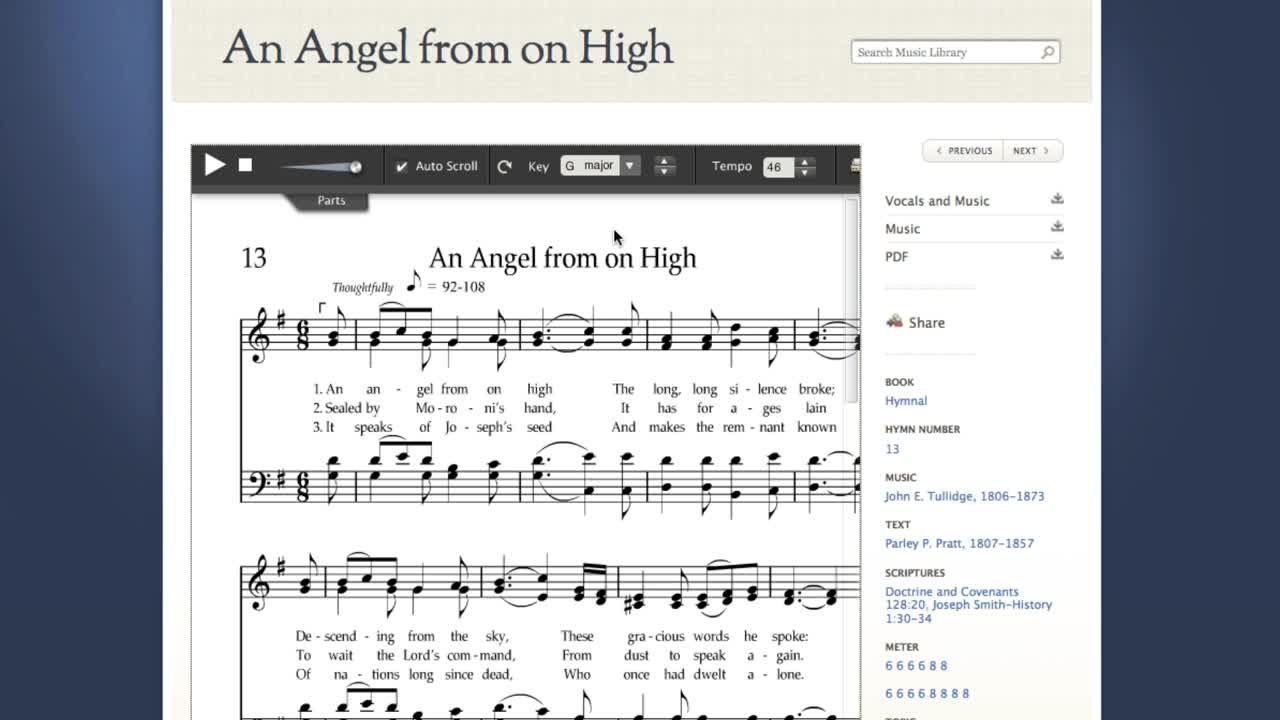Stop playback with the square Stop button

pyautogui.click(x=245, y=165)
